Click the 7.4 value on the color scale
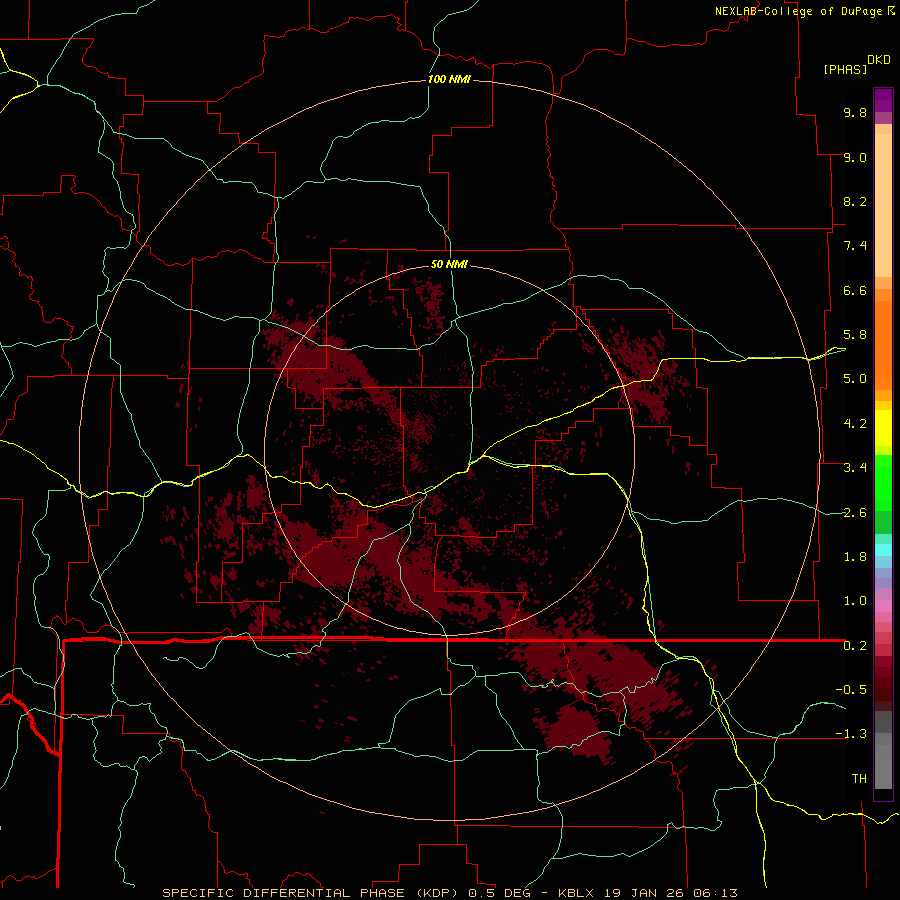This screenshot has width=900, height=900. tap(855, 246)
